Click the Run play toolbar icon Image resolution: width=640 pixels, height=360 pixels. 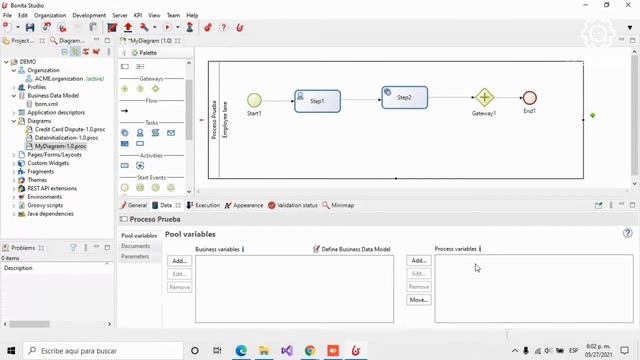(x=167, y=27)
